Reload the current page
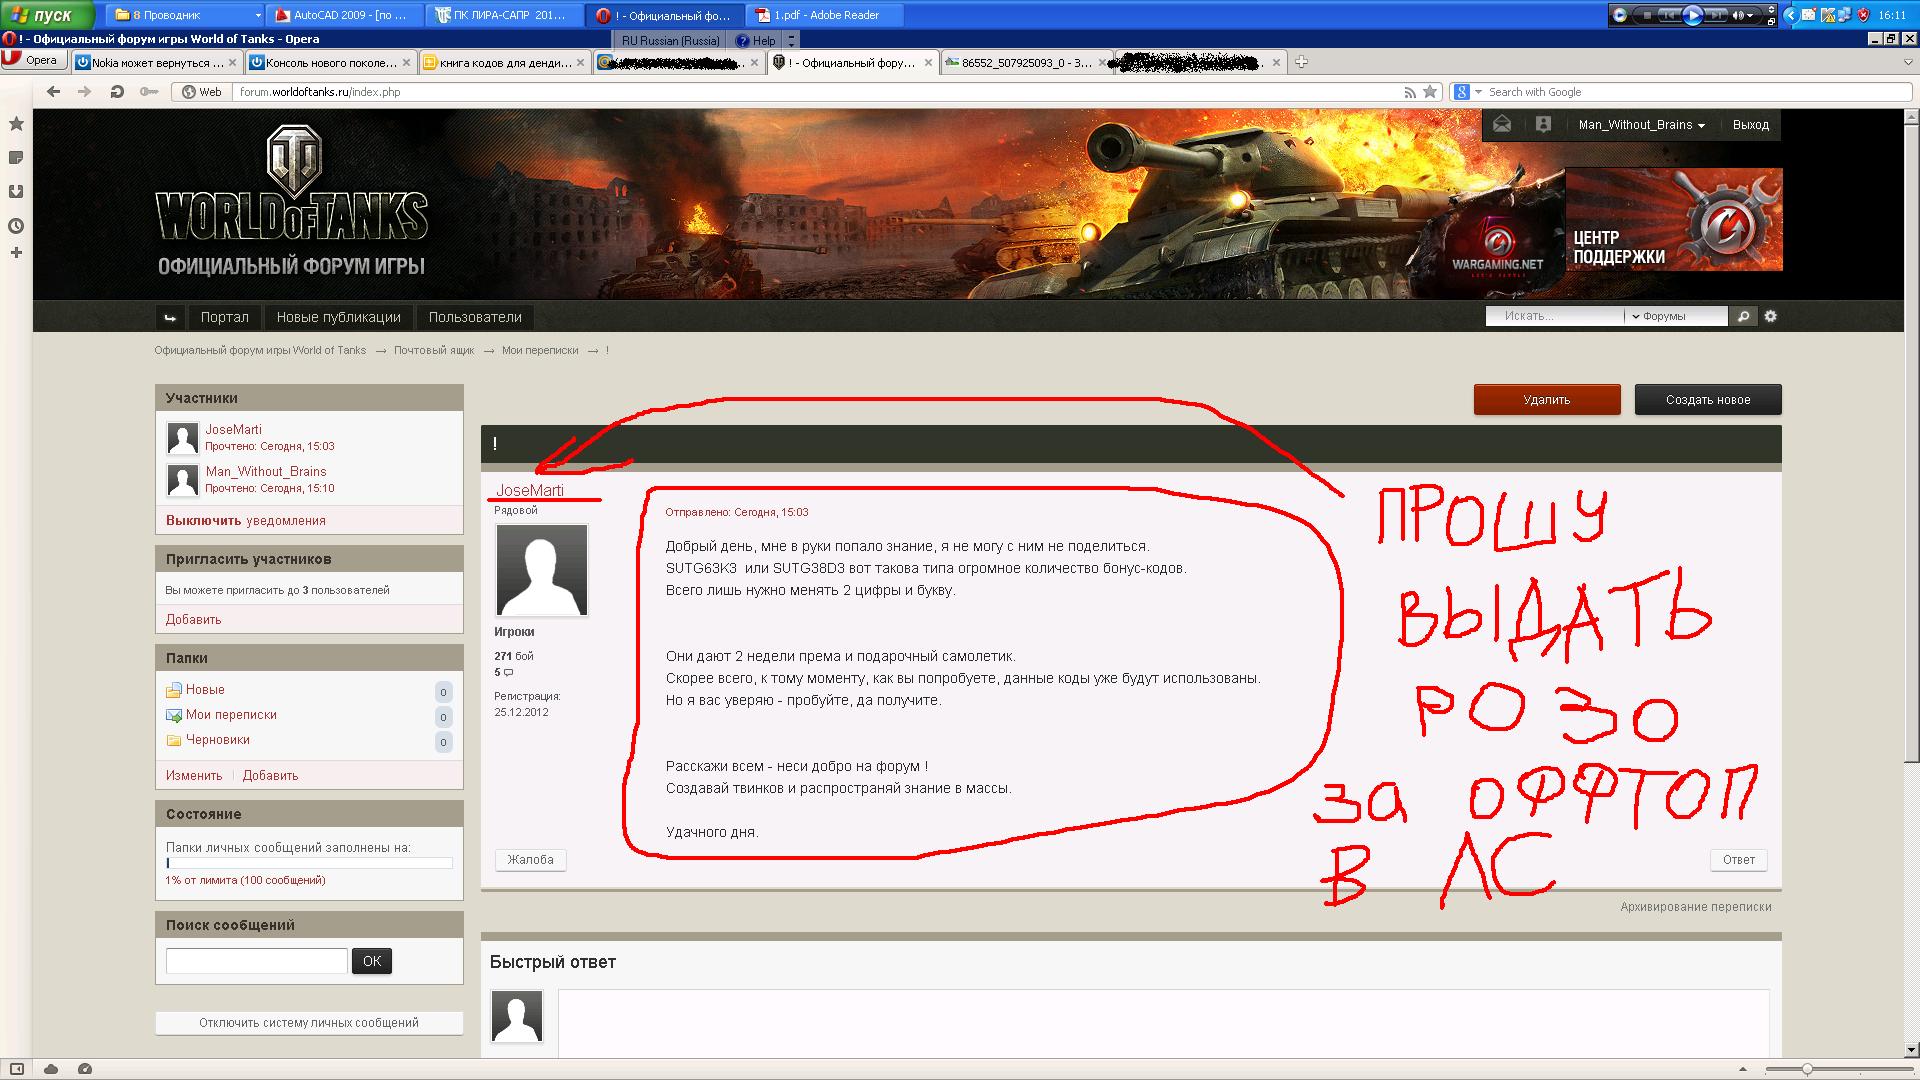 [x=117, y=92]
